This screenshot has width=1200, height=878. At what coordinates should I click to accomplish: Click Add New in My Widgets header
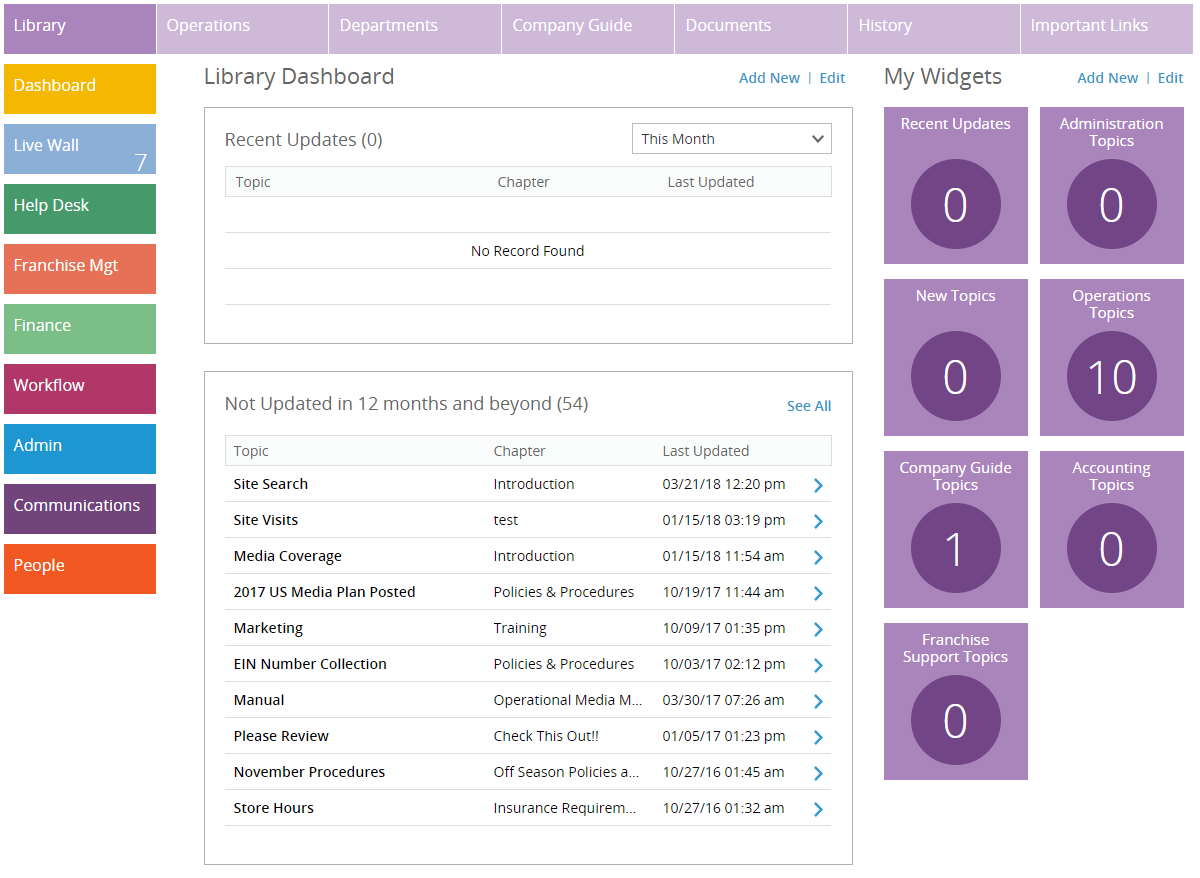(1107, 78)
